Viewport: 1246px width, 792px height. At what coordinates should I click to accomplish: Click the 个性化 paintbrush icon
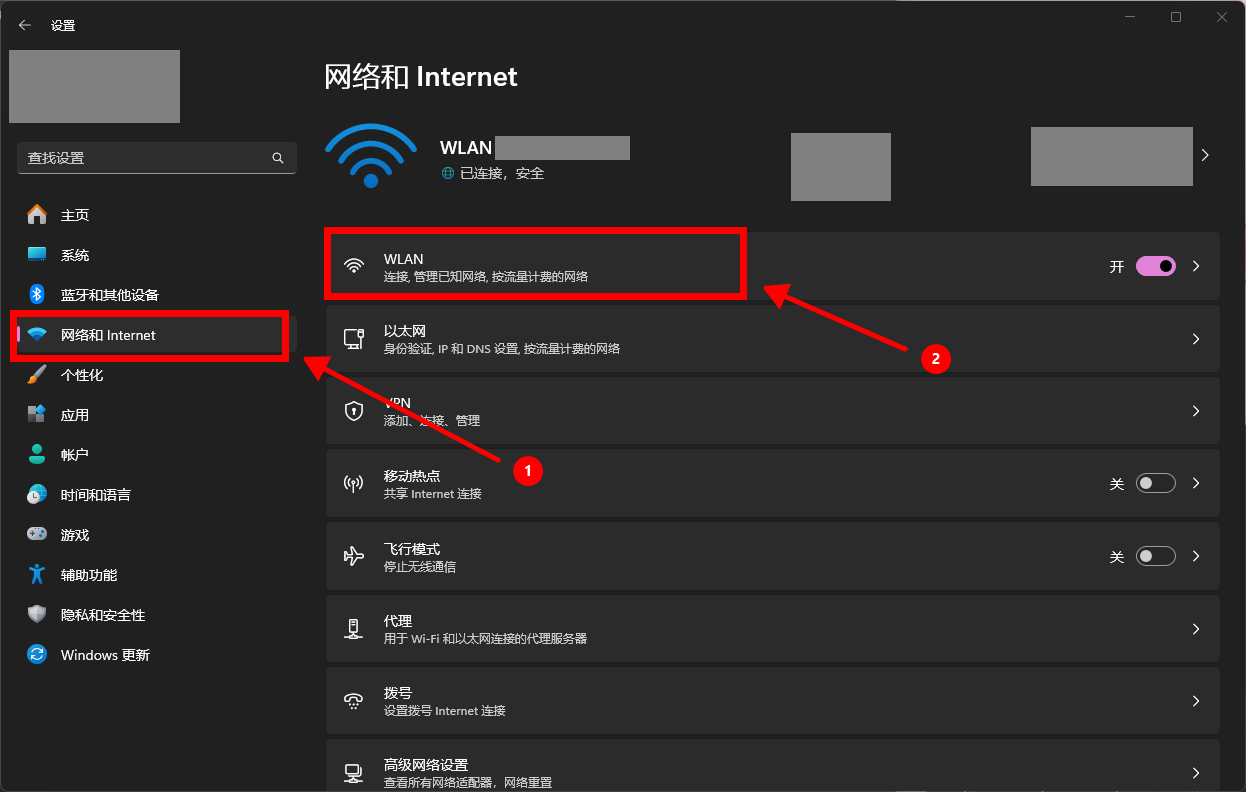pyautogui.click(x=37, y=375)
